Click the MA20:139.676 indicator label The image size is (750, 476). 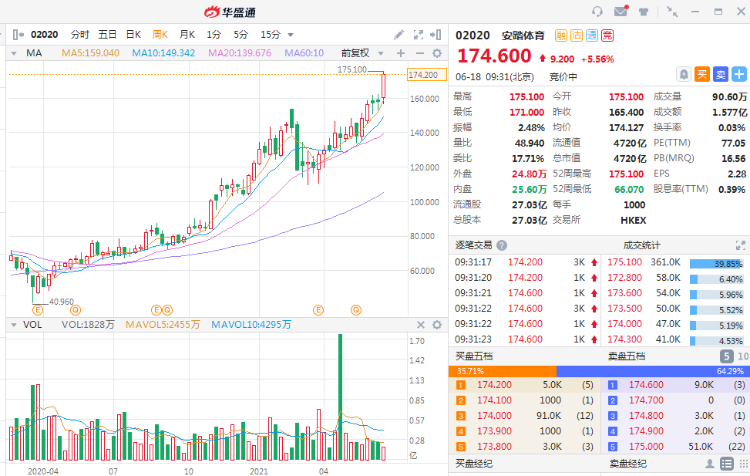coord(240,53)
